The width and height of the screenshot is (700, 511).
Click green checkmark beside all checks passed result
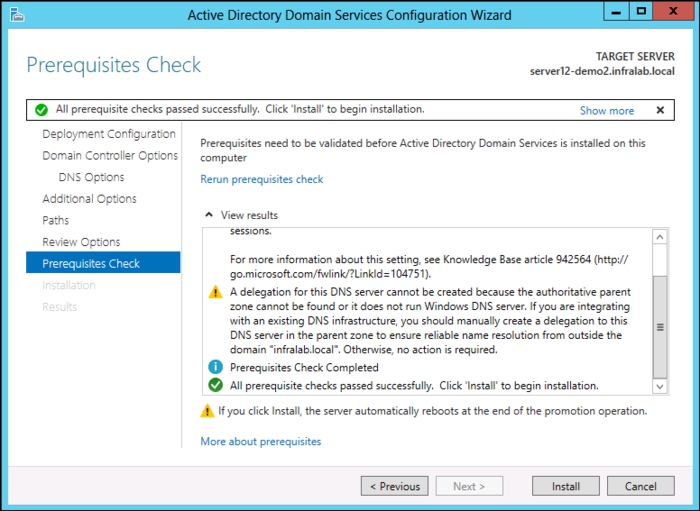click(215, 385)
